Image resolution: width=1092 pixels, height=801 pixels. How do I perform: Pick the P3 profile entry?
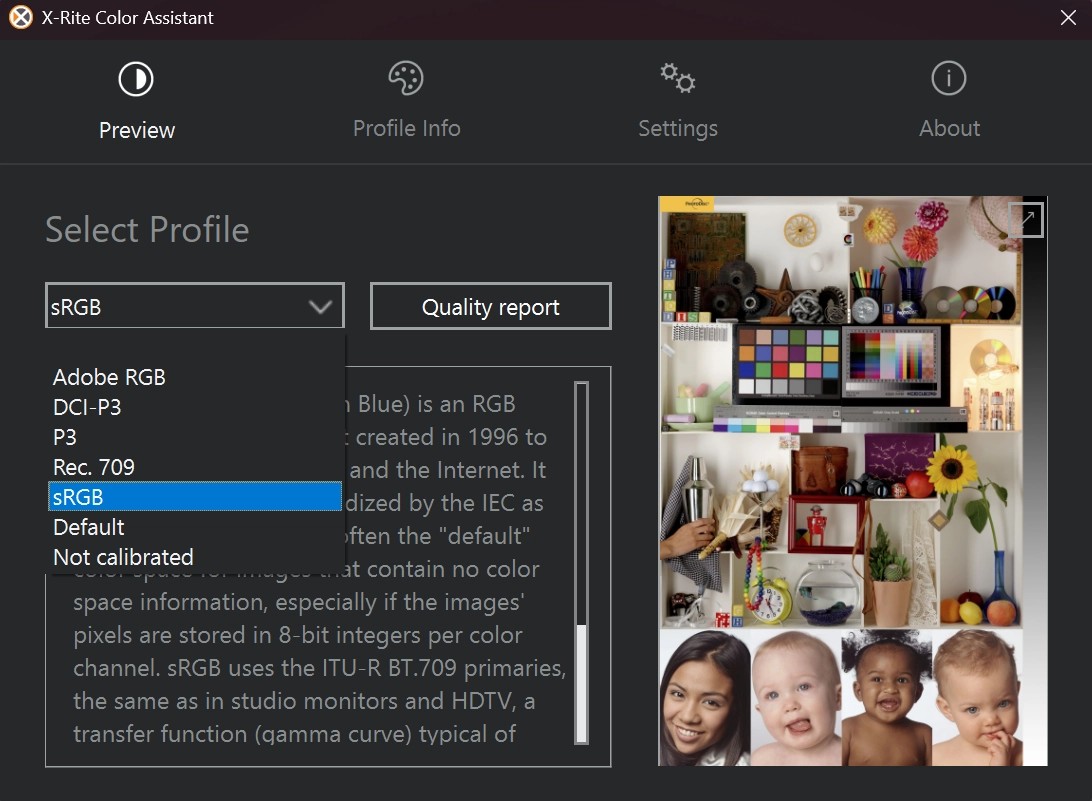click(65, 437)
